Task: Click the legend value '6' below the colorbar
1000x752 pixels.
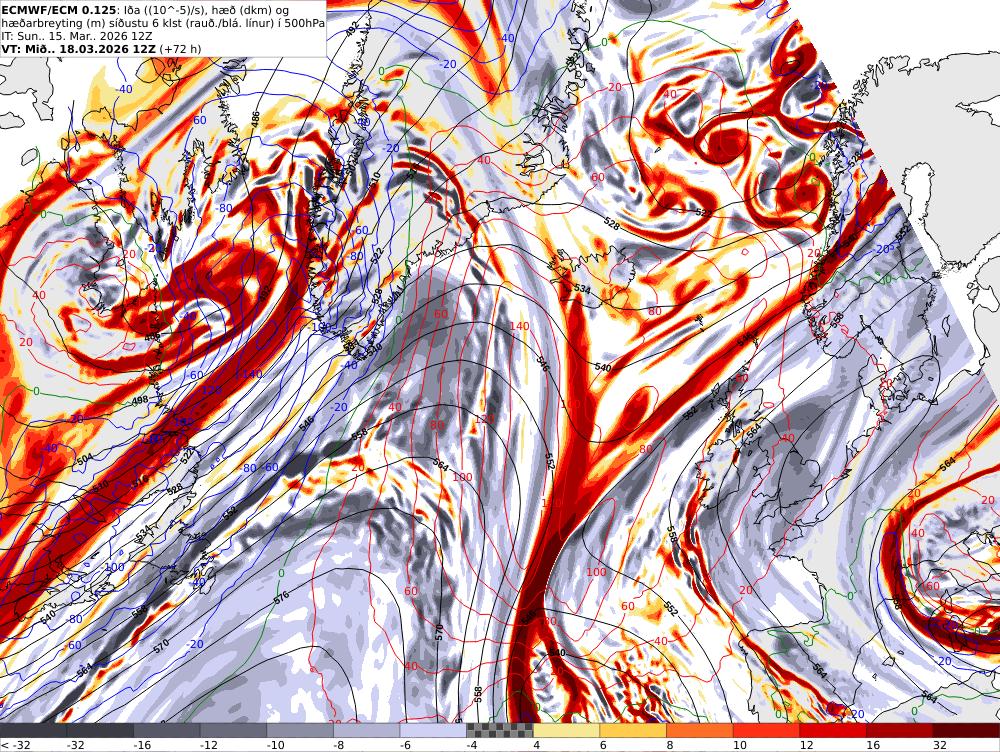Action: (x=603, y=744)
